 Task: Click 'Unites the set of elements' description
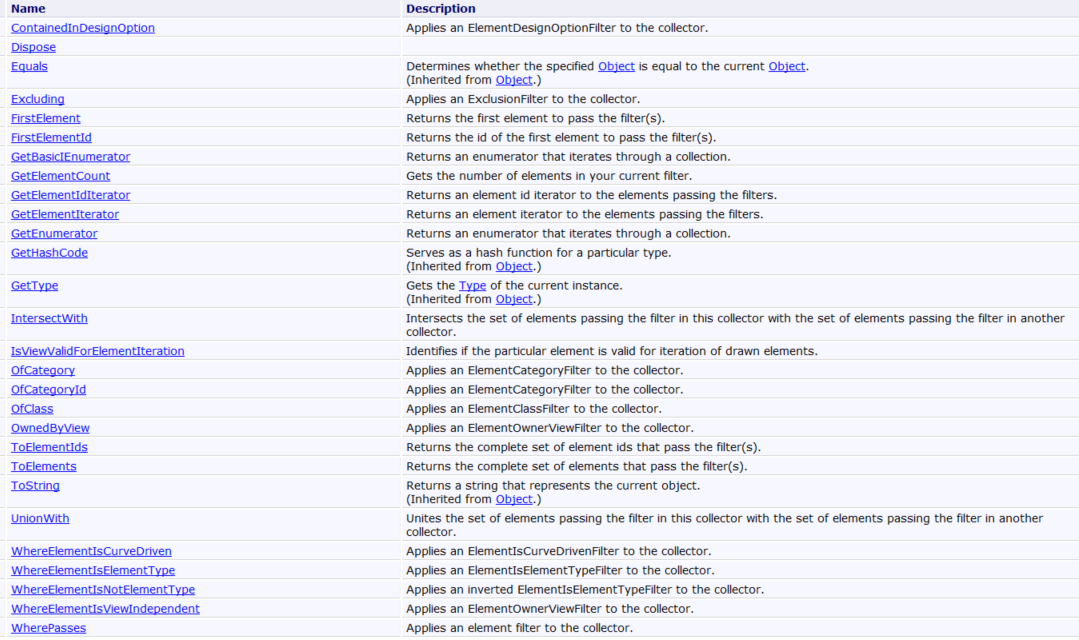(725, 525)
